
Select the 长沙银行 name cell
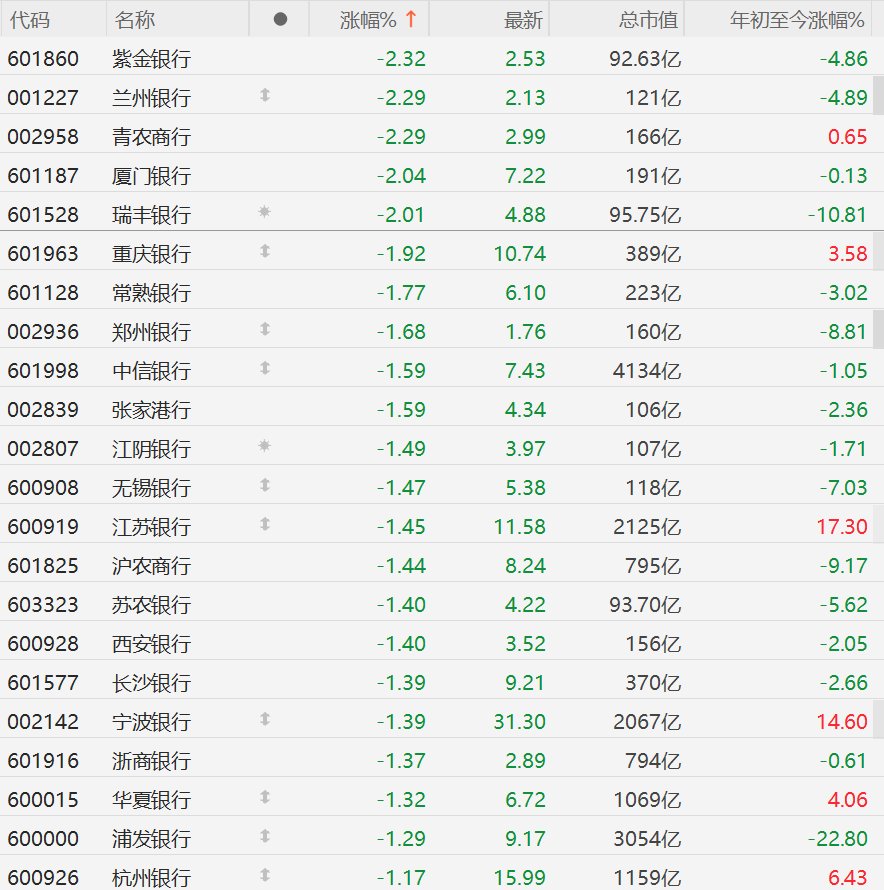coord(152,683)
